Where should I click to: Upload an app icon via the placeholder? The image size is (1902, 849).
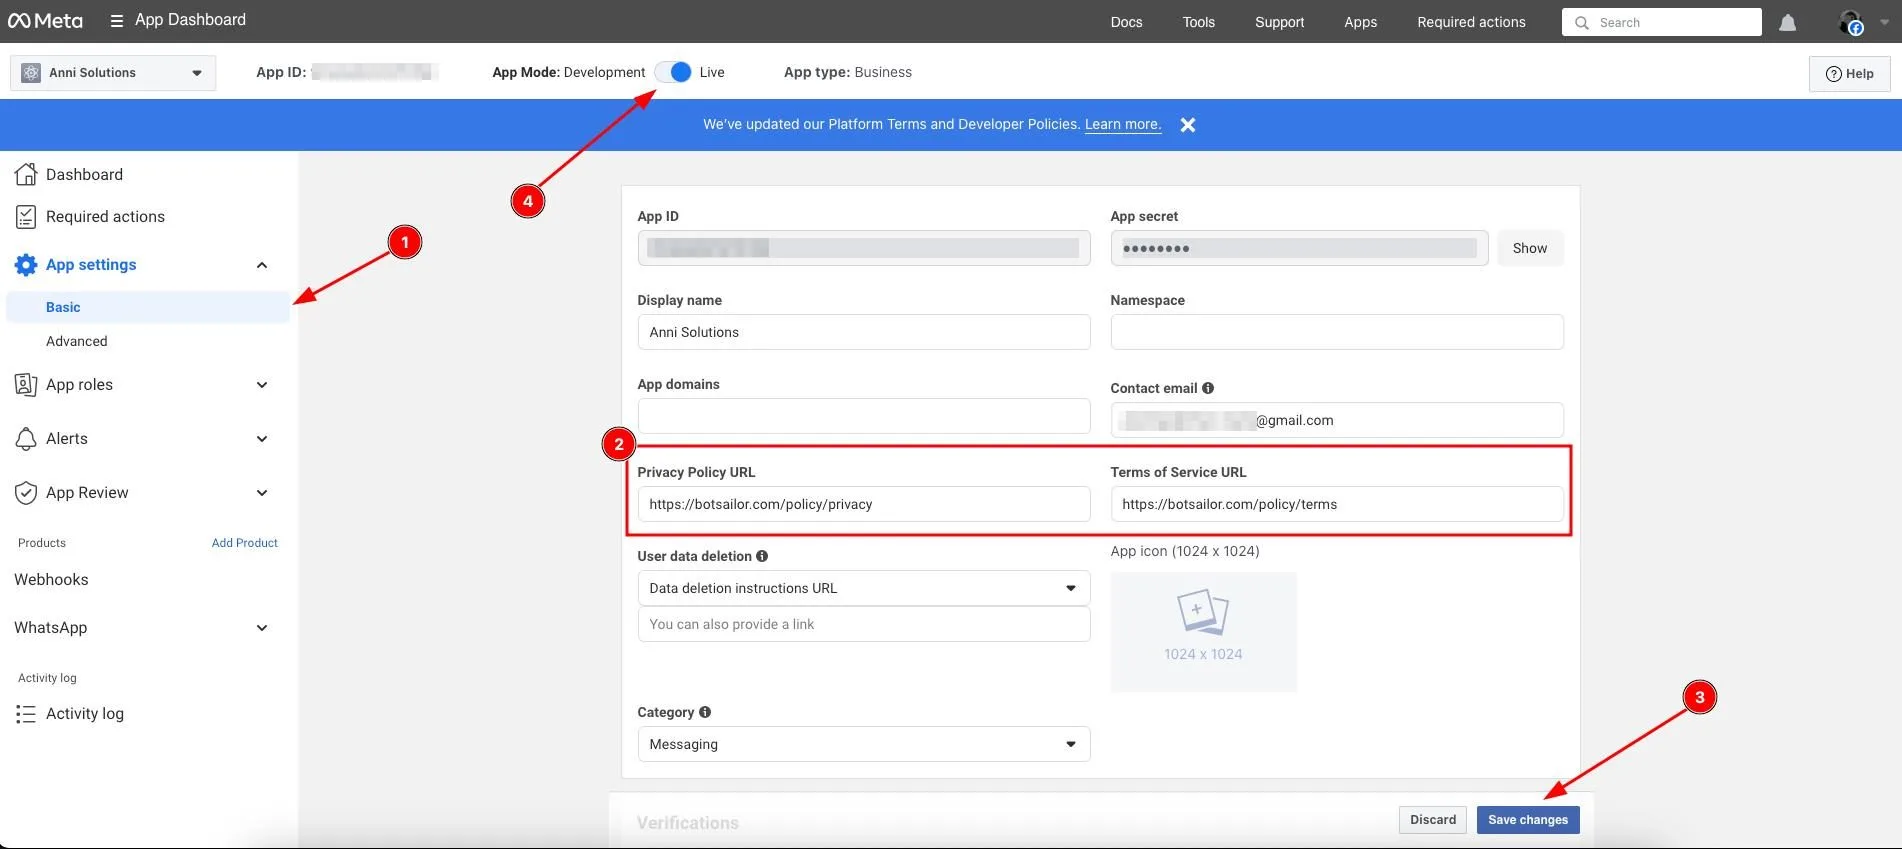pos(1203,632)
